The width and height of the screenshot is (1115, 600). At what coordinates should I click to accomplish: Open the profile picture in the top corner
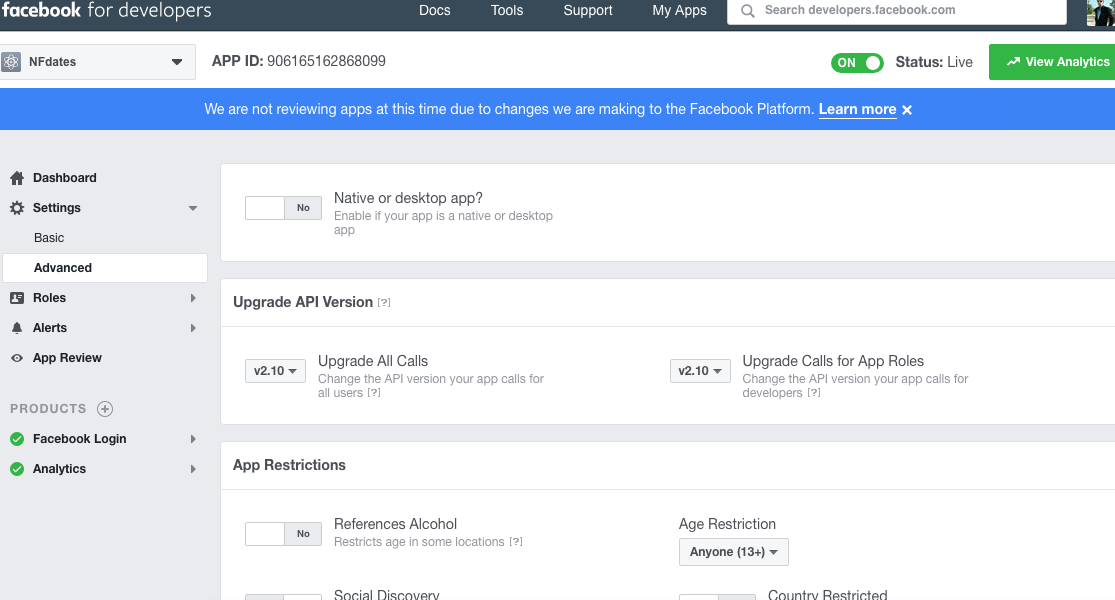pos(1101,12)
